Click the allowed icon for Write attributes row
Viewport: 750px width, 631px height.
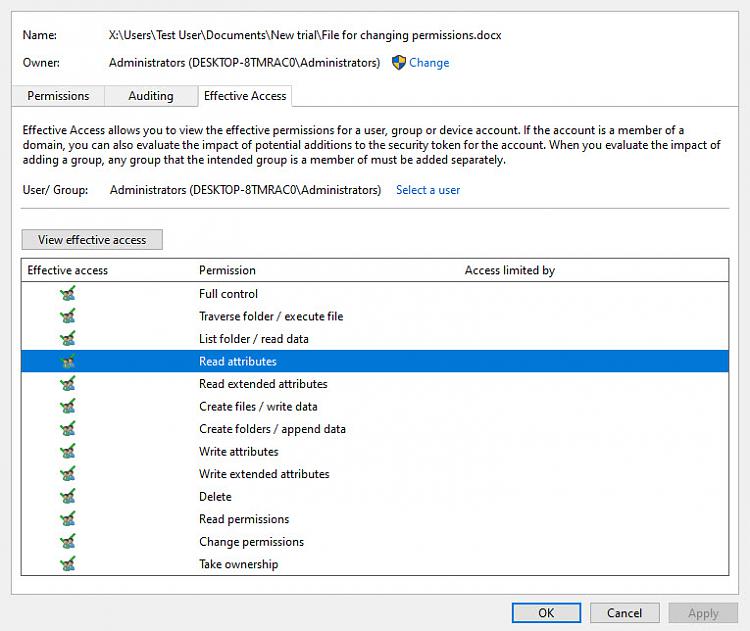(68, 451)
